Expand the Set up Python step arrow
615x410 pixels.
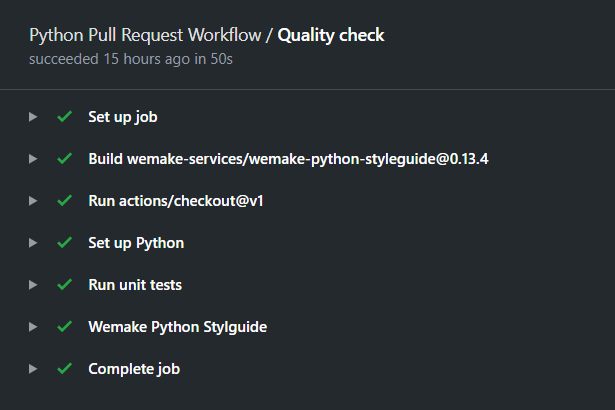click(33, 243)
